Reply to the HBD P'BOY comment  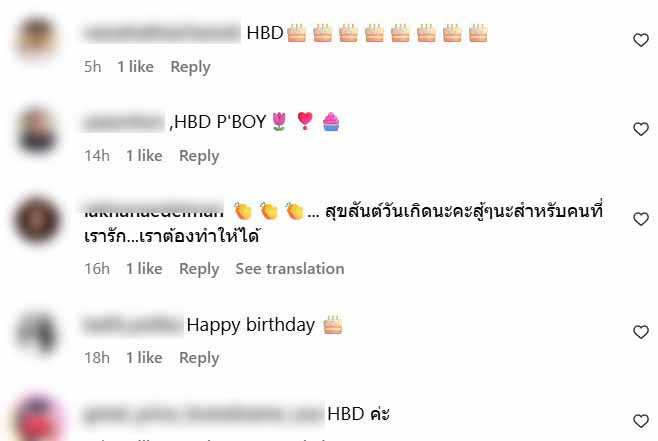199,156
